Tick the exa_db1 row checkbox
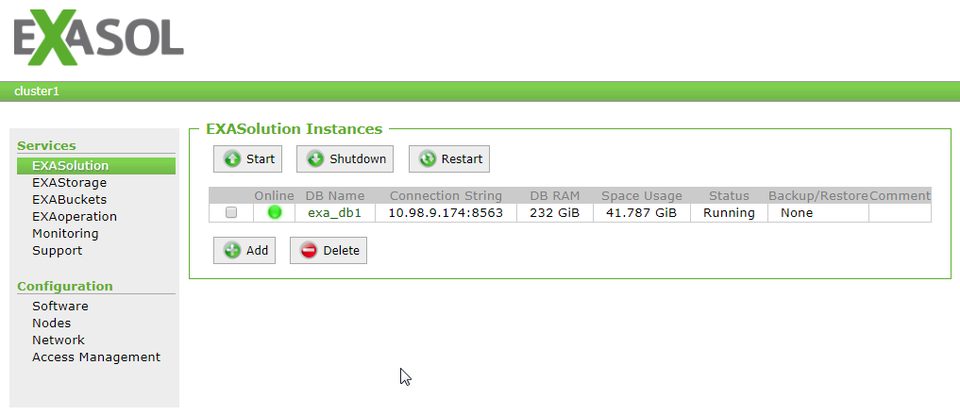The height and width of the screenshot is (415, 960). [232, 213]
